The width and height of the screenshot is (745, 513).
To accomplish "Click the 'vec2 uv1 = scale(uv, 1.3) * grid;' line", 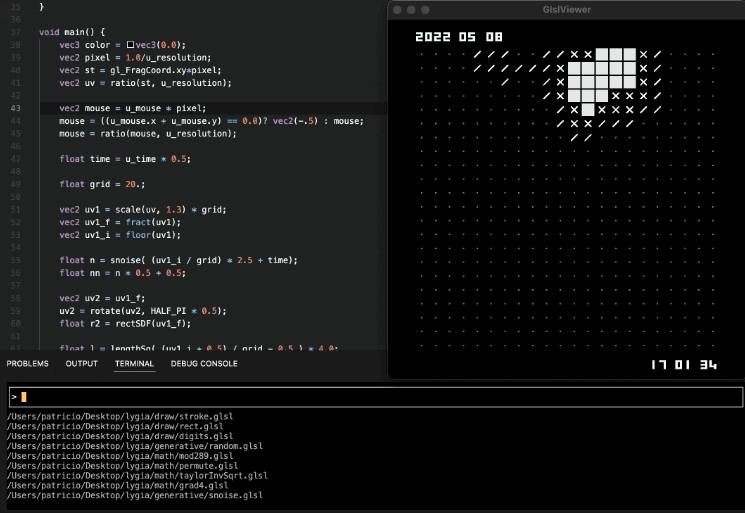I will (x=143, y=209).
